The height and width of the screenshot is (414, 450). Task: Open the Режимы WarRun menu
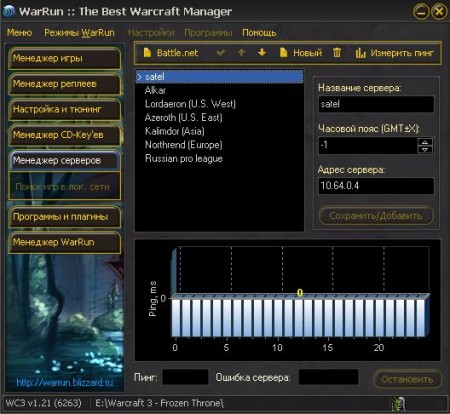coord(79,33)
